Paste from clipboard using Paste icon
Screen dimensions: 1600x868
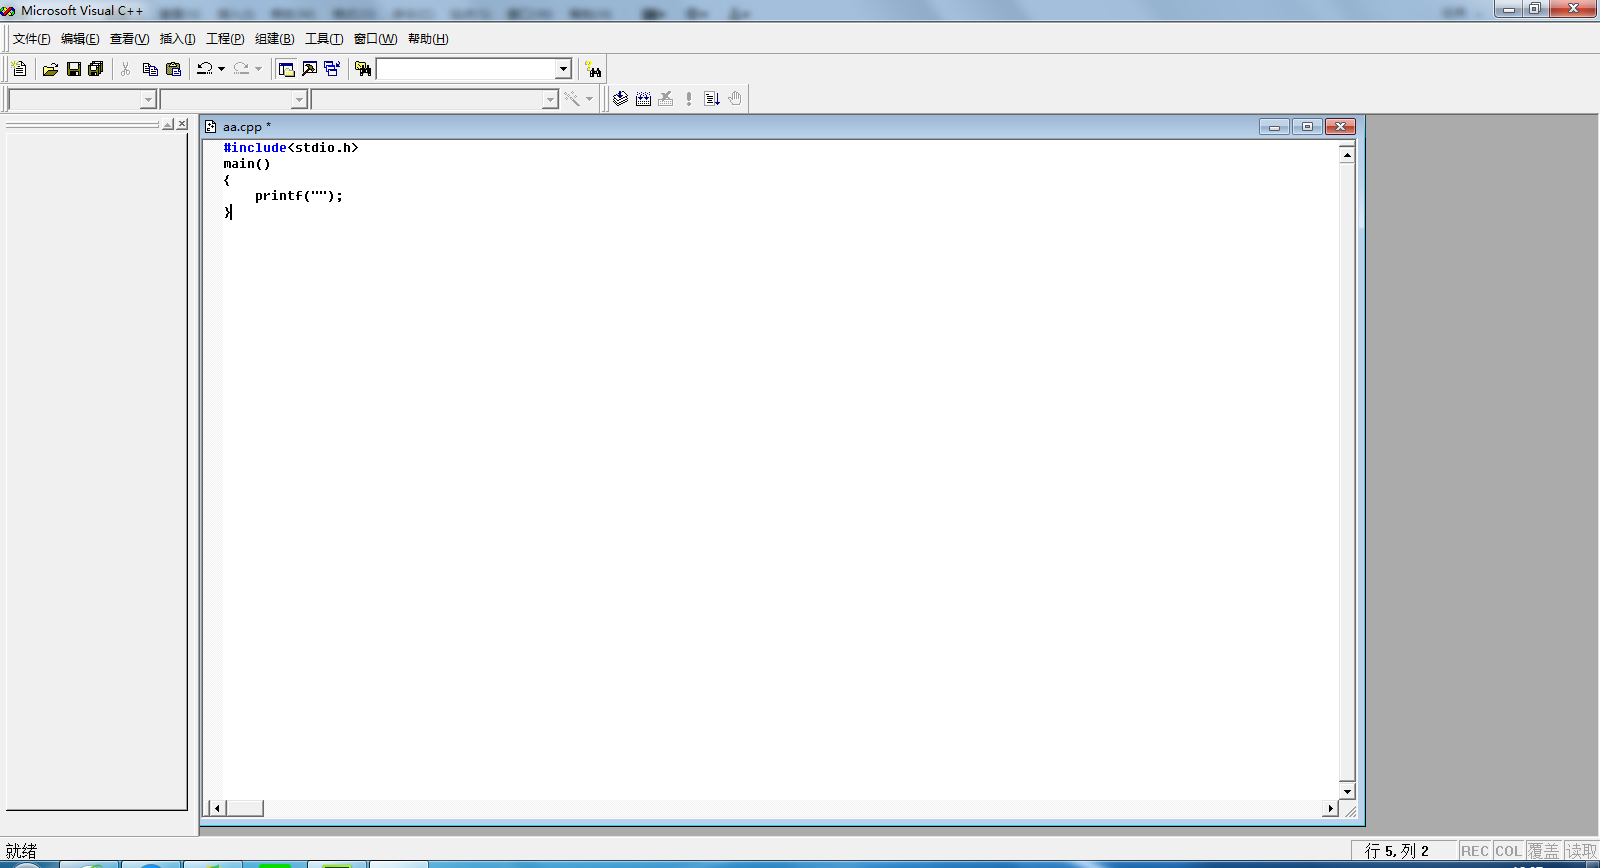coord(174,69)
